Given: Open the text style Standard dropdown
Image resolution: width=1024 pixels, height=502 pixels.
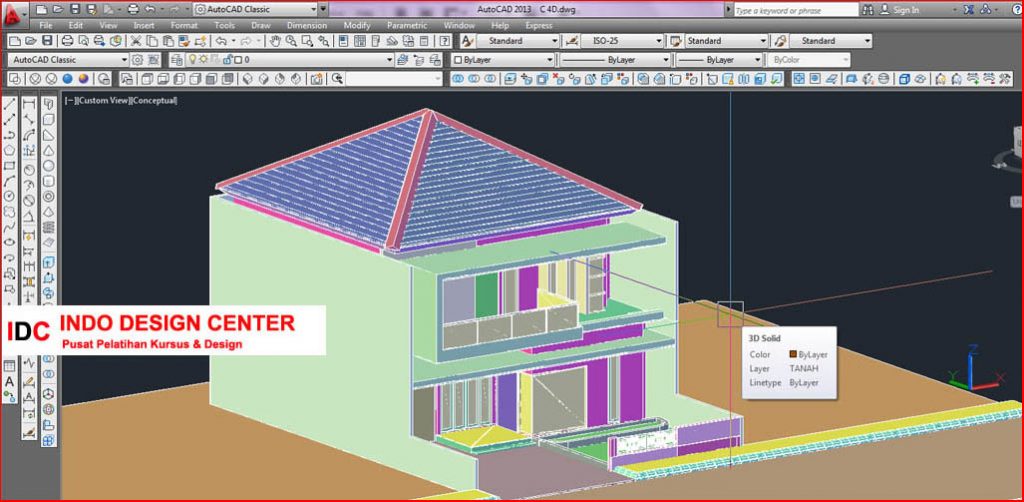Looking at the screenshot, I should (554, 40).
